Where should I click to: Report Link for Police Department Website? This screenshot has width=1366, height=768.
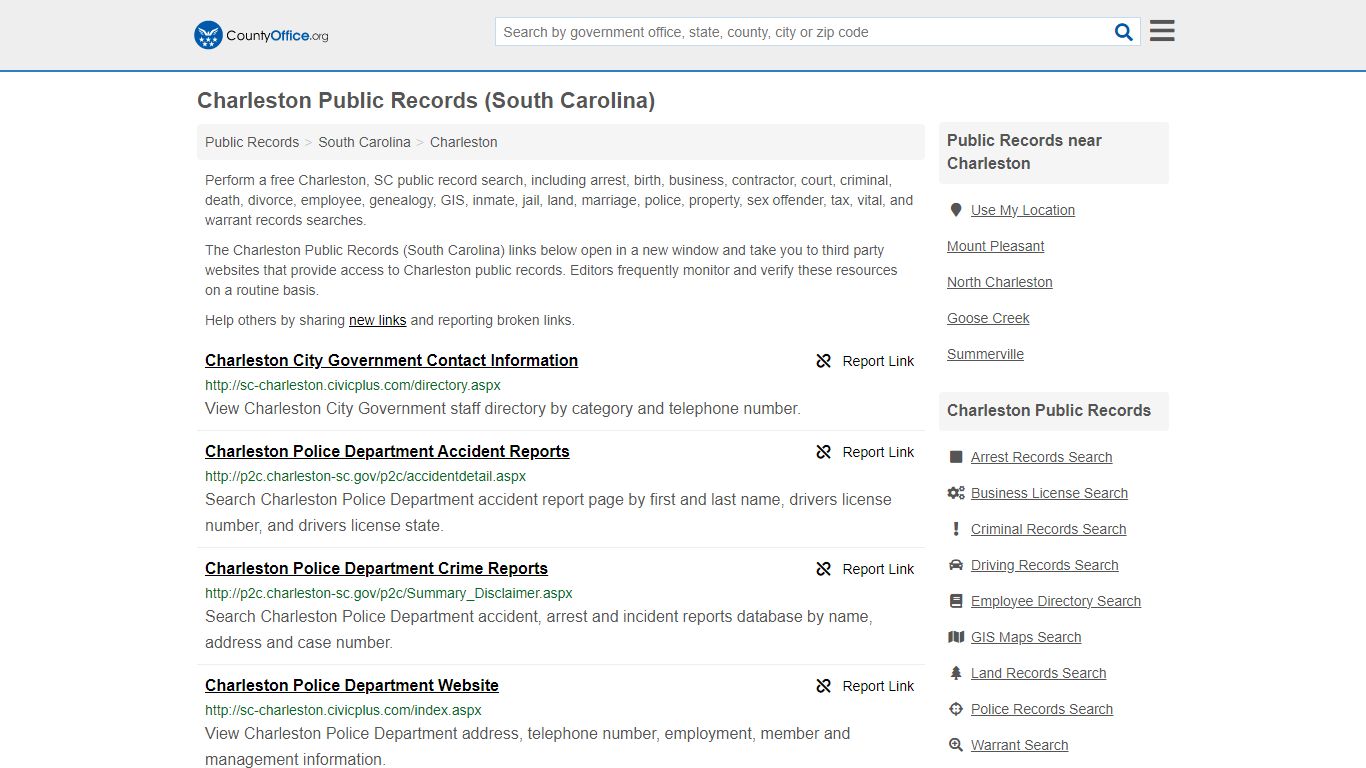878,686
